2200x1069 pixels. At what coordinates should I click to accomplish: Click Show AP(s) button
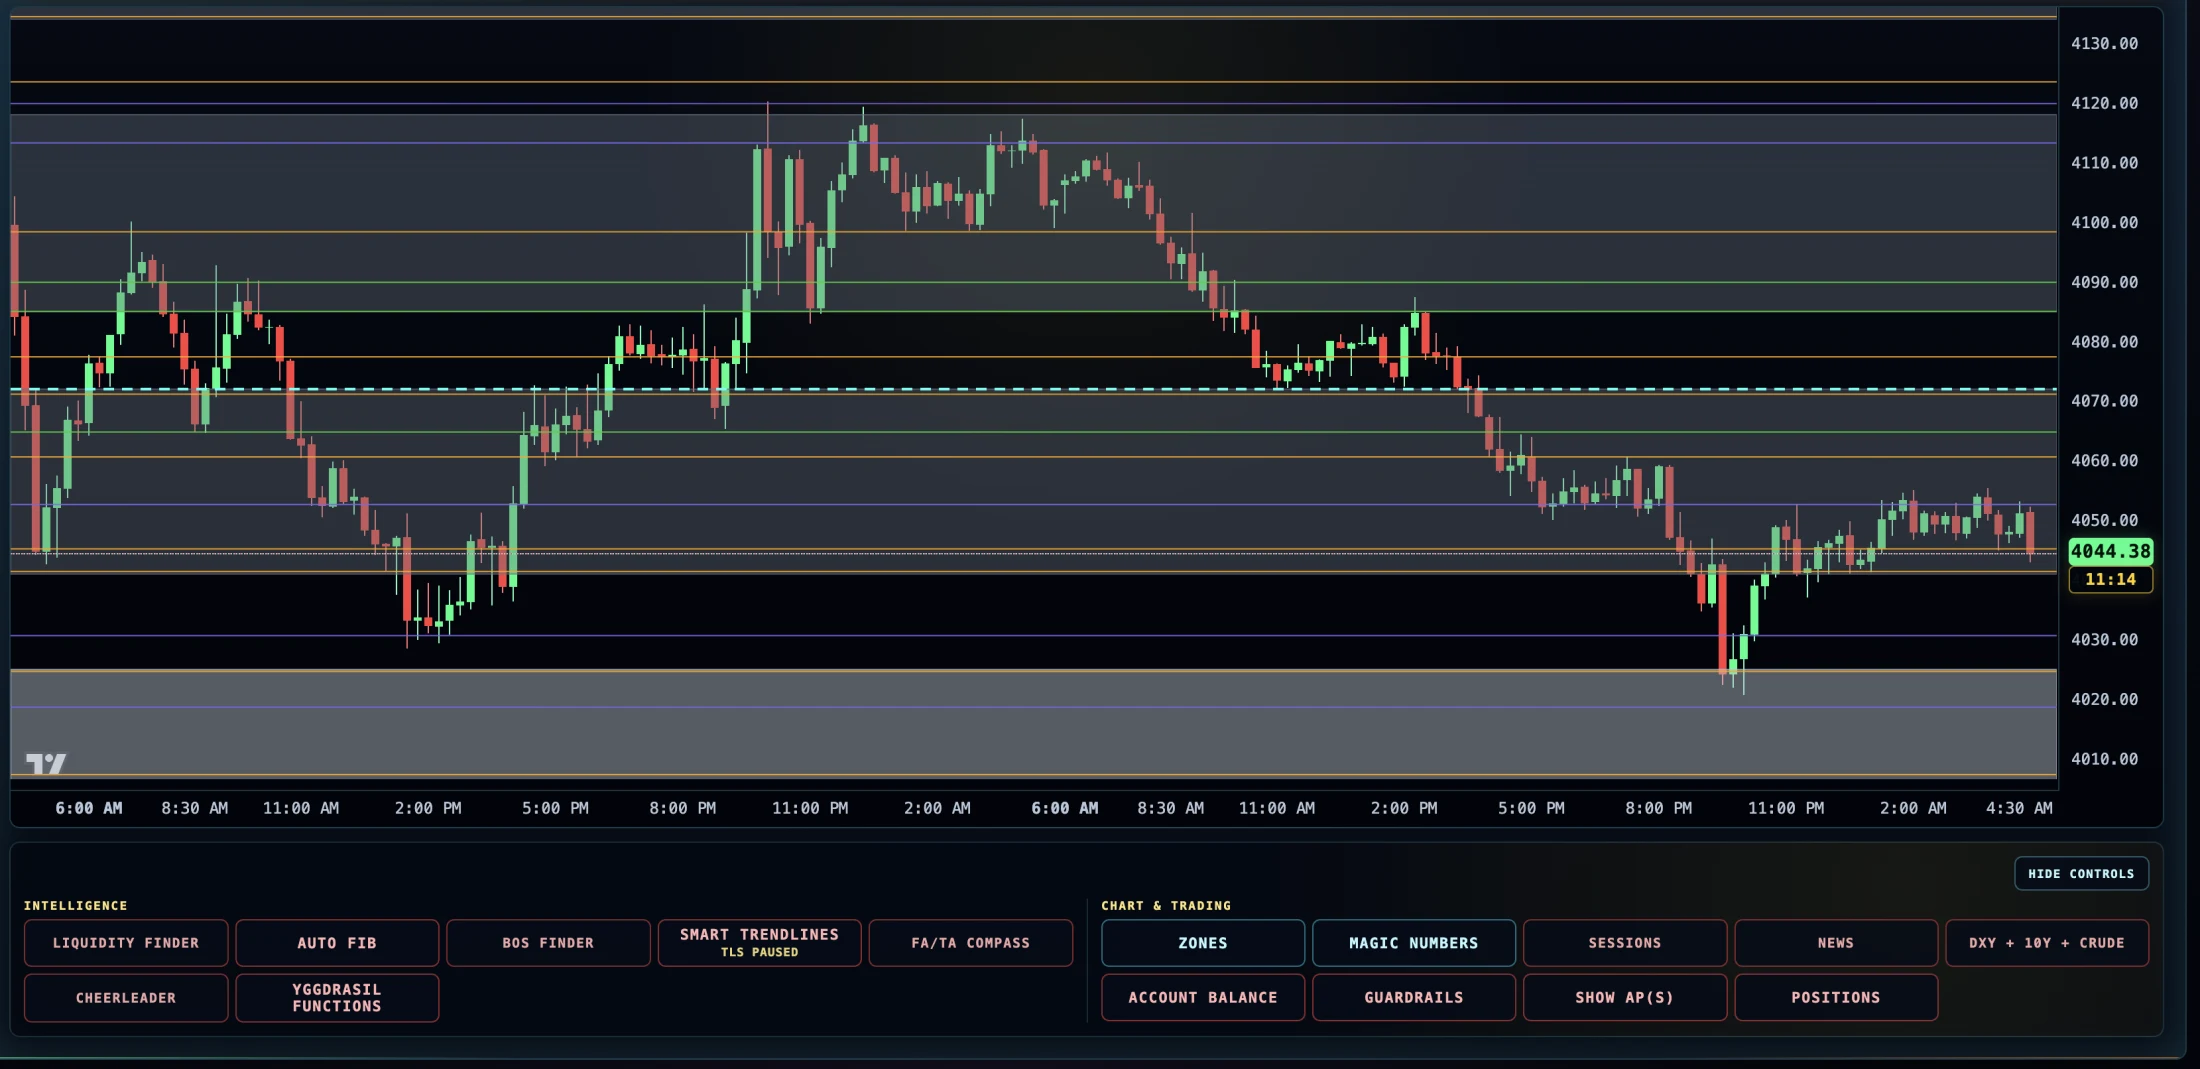click(1625, 998)
